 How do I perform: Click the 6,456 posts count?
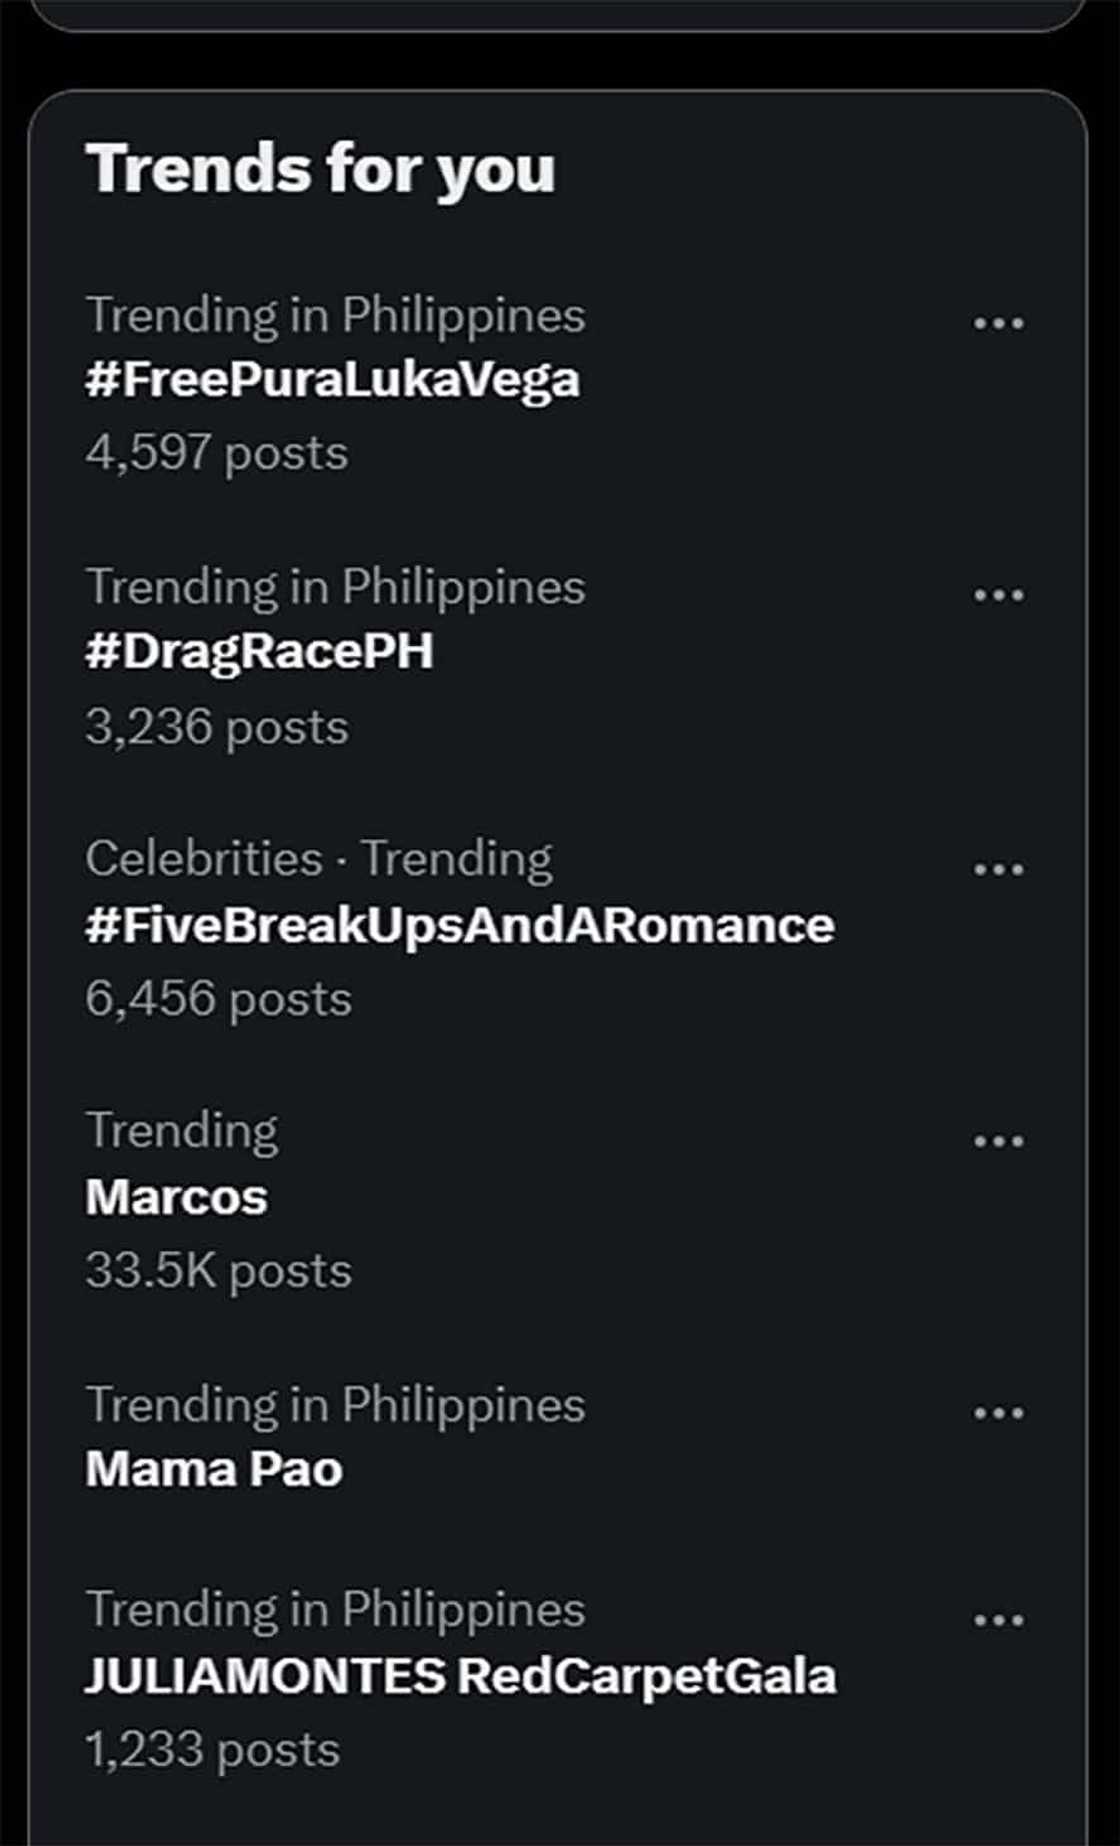[x=218, y=999]
